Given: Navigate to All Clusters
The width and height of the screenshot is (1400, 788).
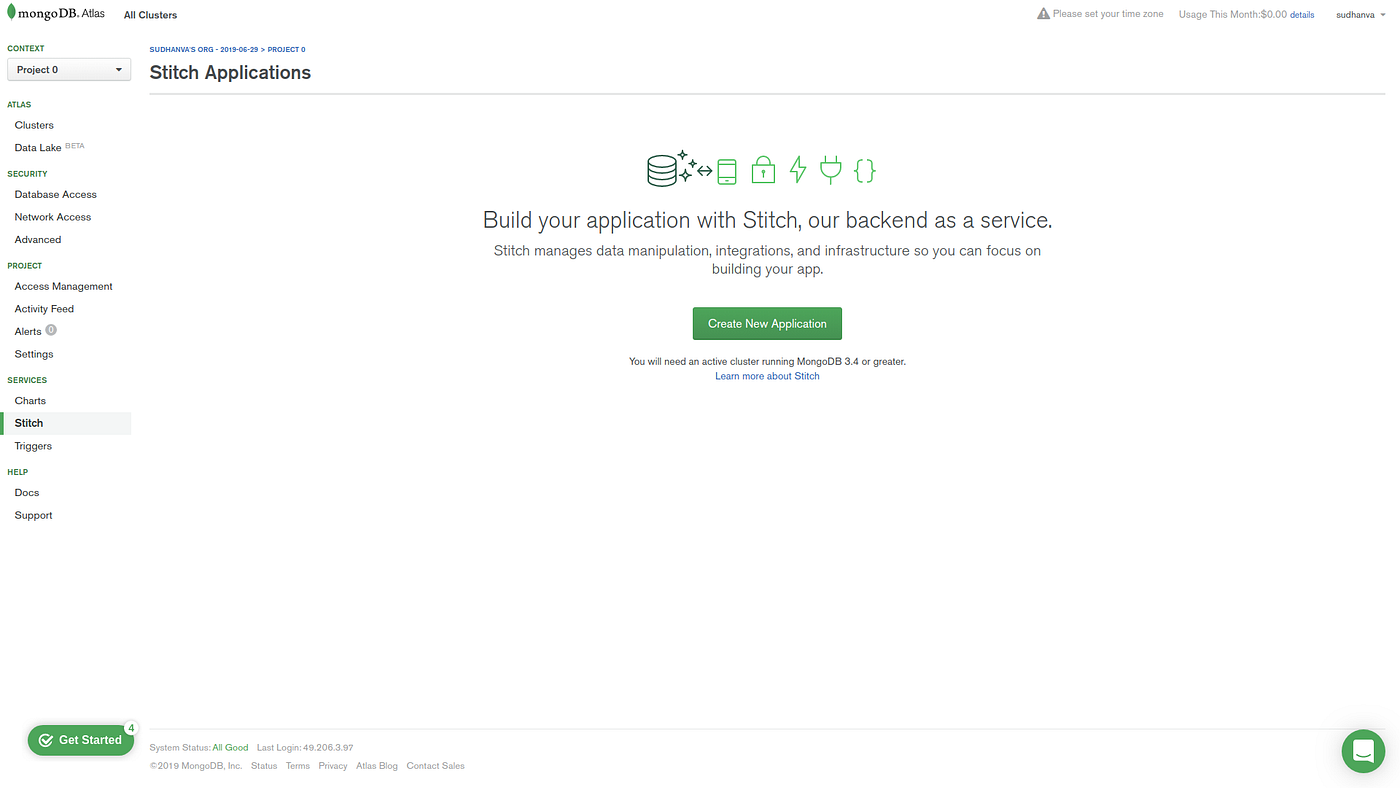Looking at the screenshot, I should [150, 14].
